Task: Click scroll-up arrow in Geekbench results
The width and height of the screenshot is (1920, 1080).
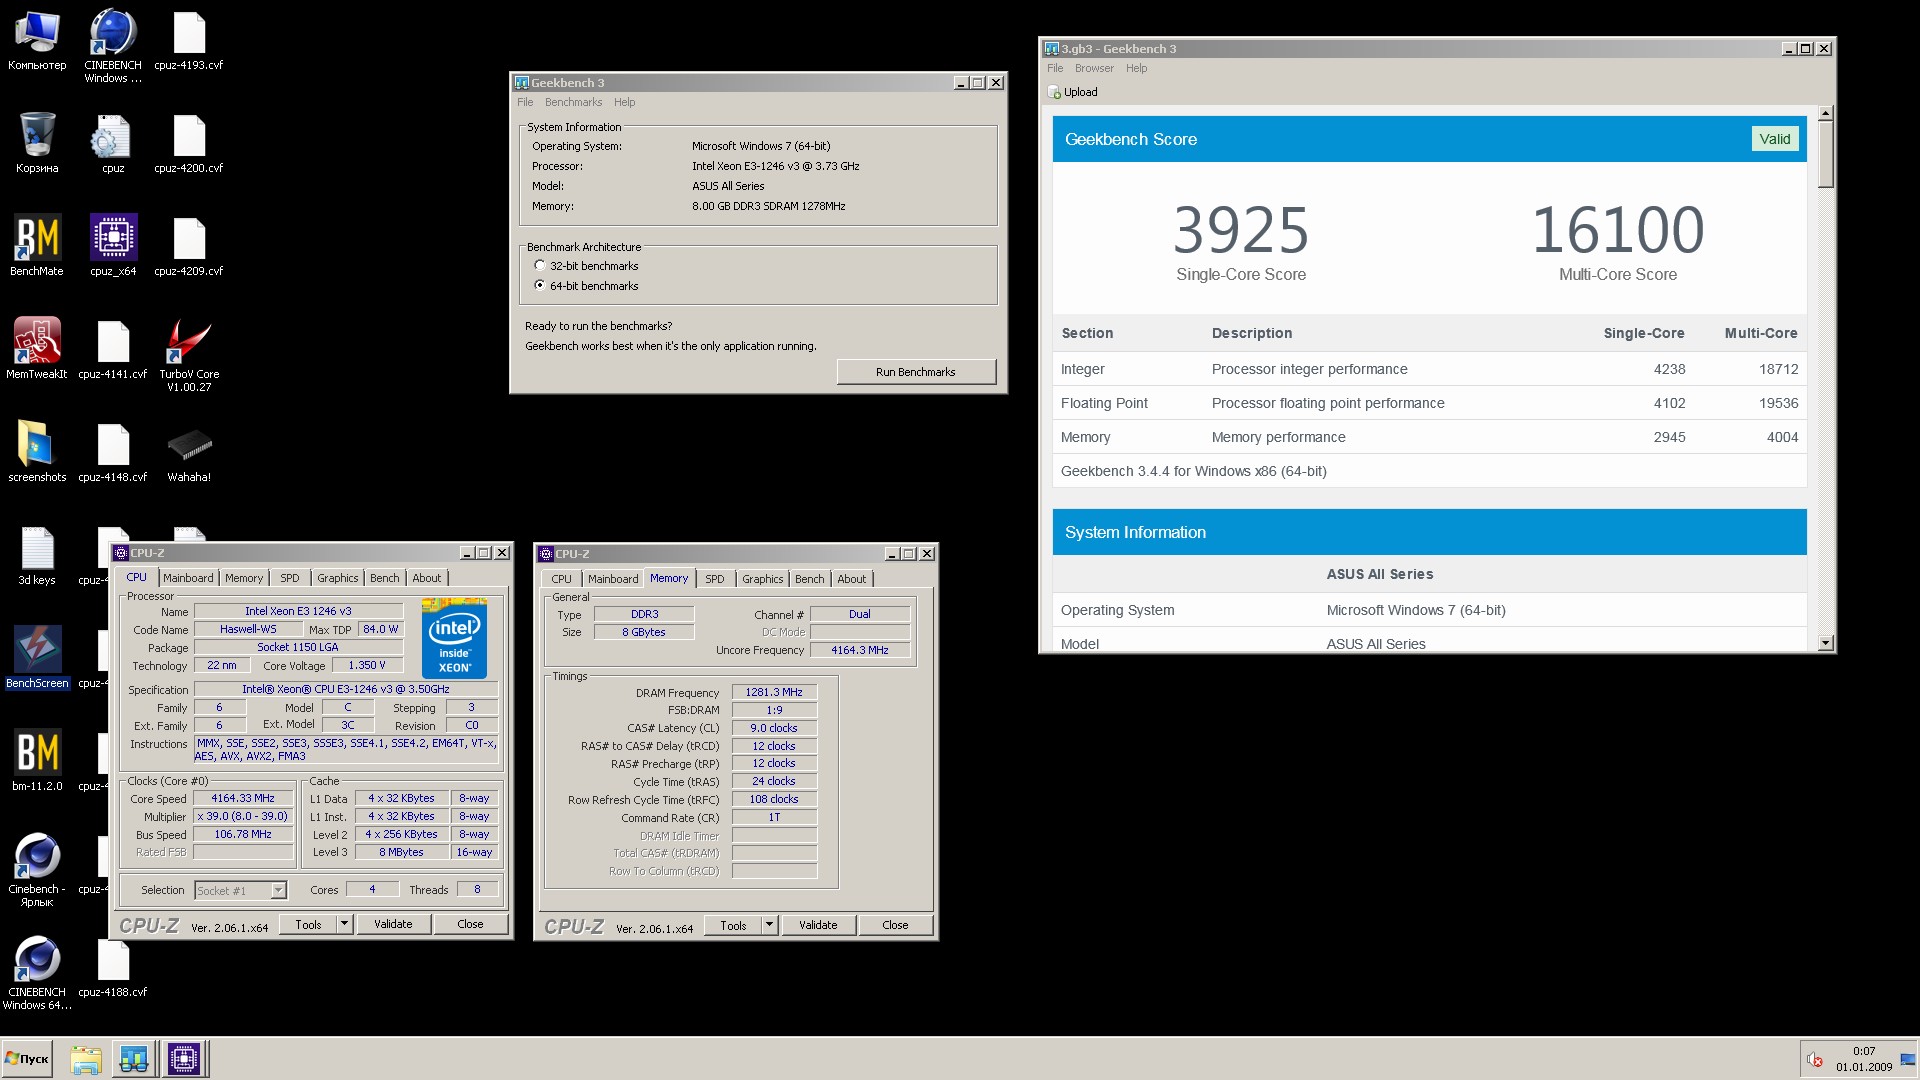Action: point(1825,113)
